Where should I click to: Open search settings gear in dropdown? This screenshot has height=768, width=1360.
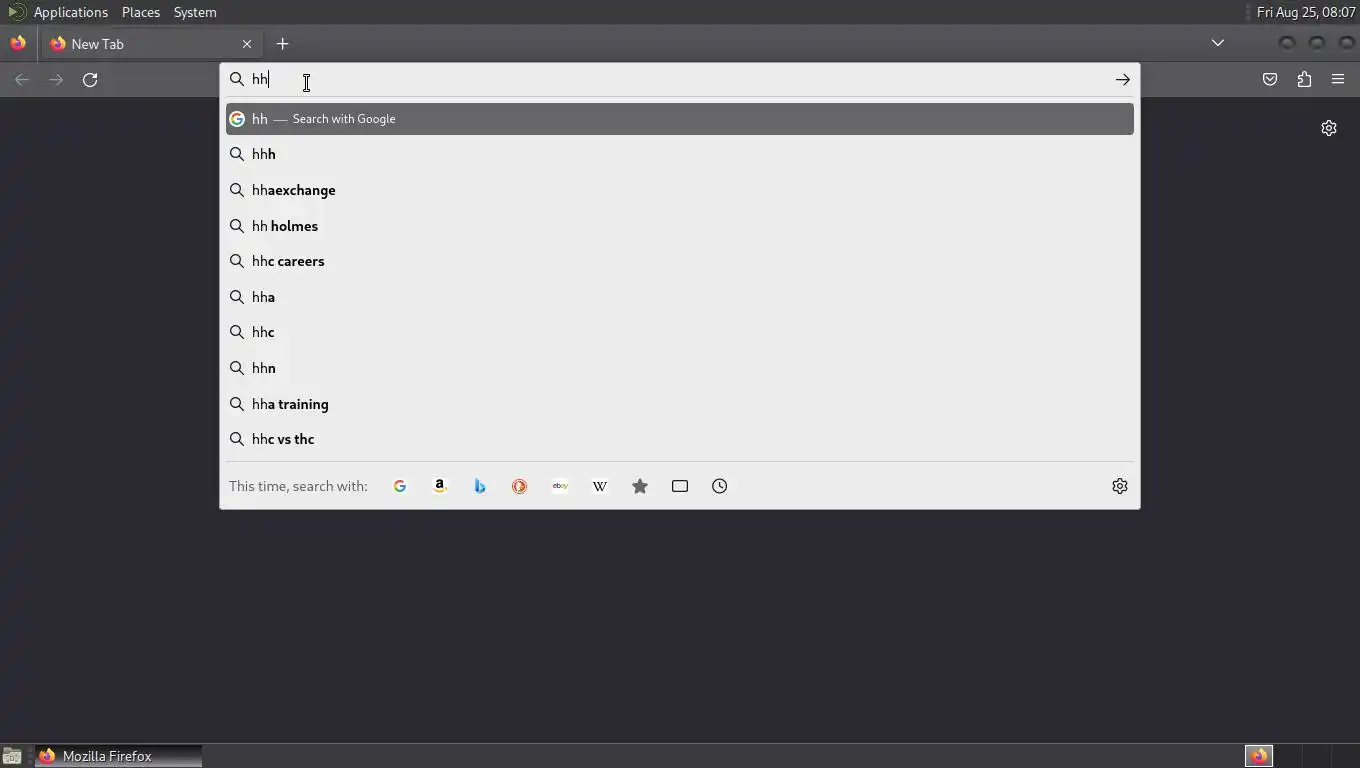[x=1120, y=486]
